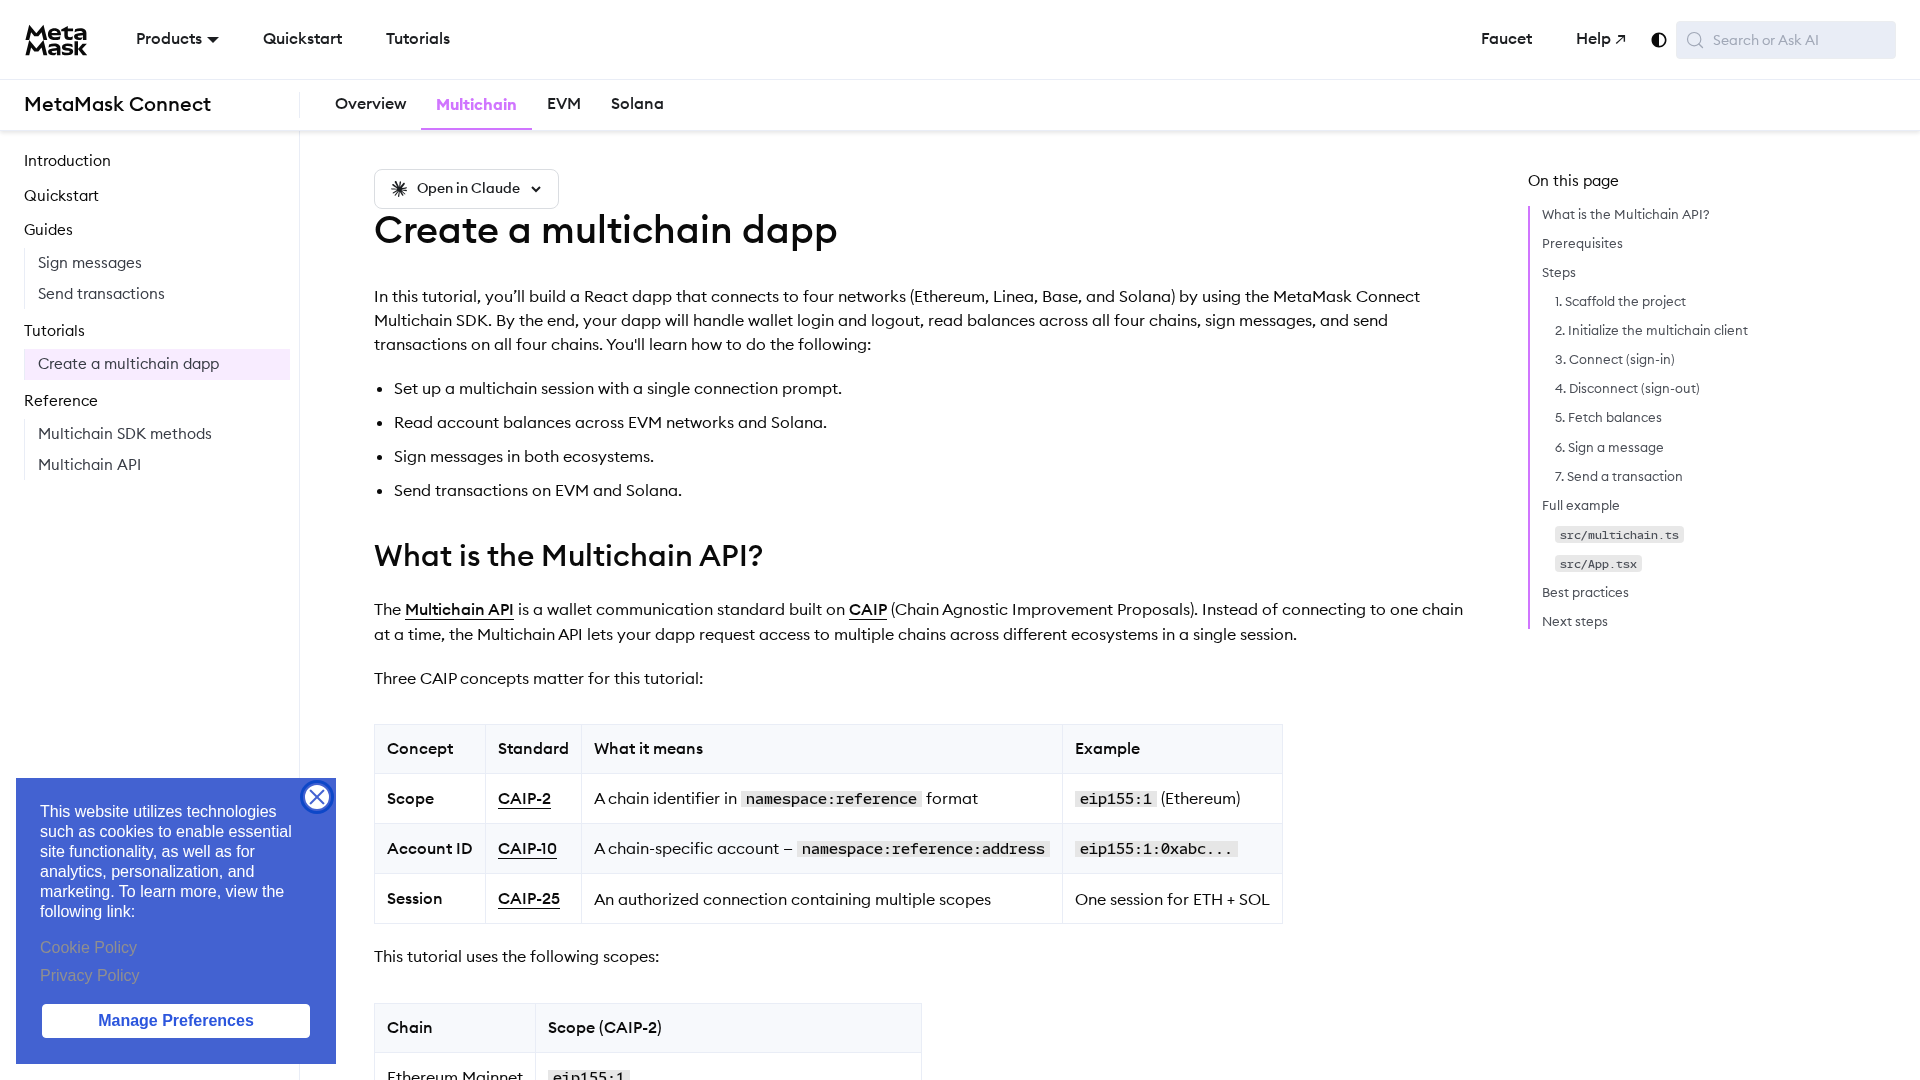The image size is (1920, 1080).
Task: Select the Multichain tab
Action: click(476, 104)
